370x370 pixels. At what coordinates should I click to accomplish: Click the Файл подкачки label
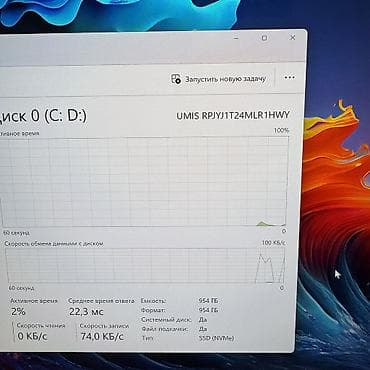164,329
